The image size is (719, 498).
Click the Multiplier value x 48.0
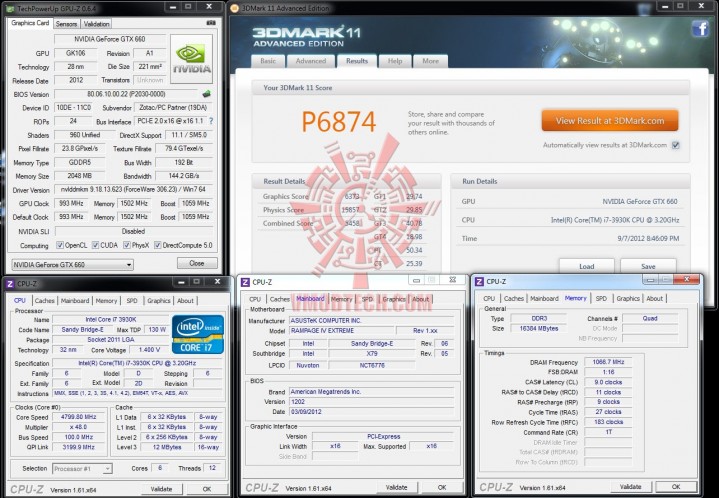(79, 427)
